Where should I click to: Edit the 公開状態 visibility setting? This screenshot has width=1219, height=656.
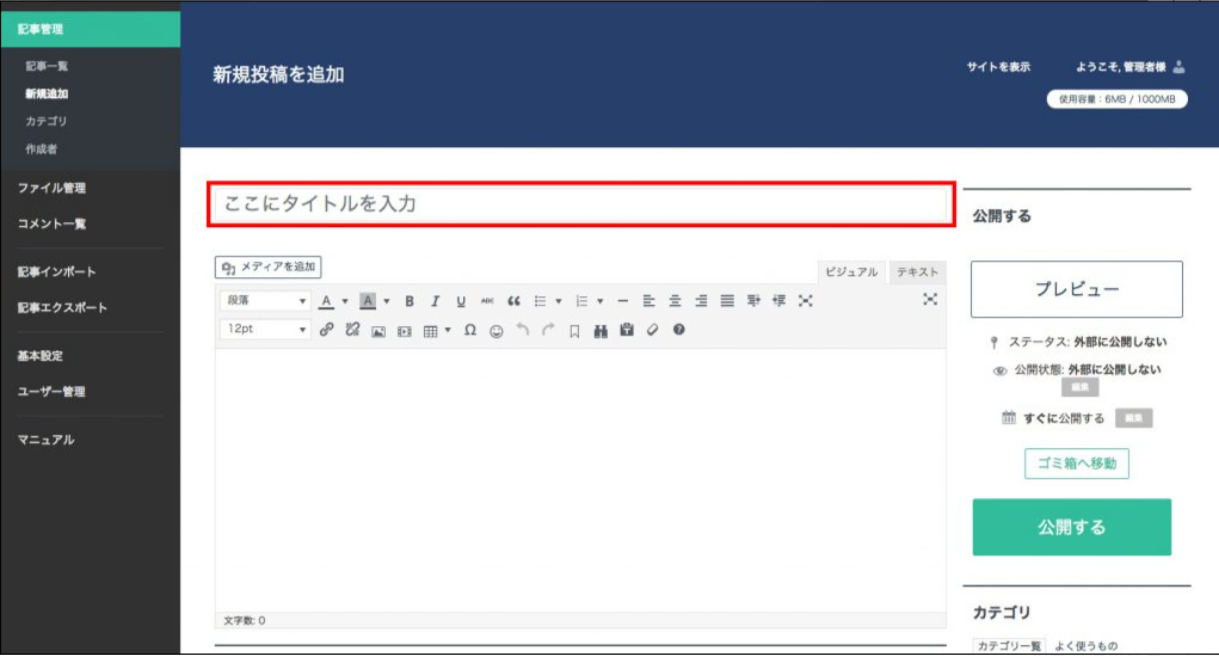tap(1080, 388)
